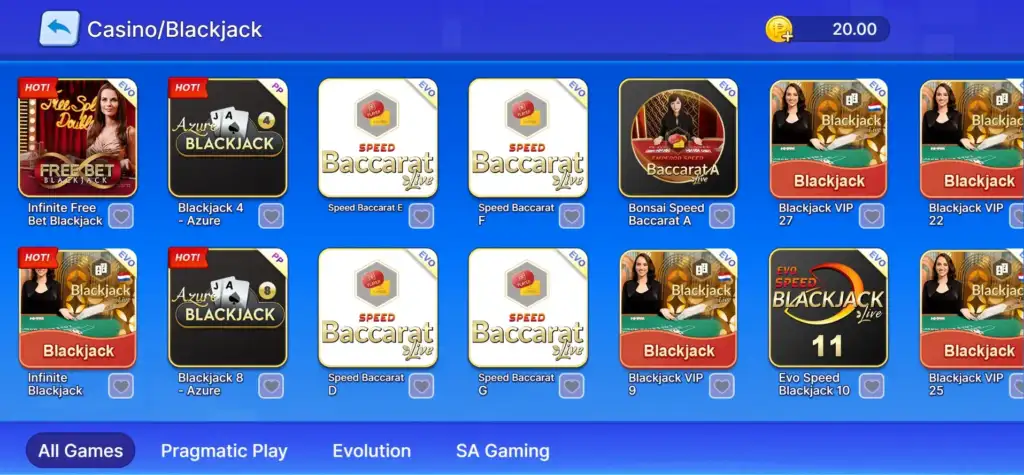Favorite Bonsai Speed Baccarat A heart icon
The image size is (1024, 475).
point(722,216)
